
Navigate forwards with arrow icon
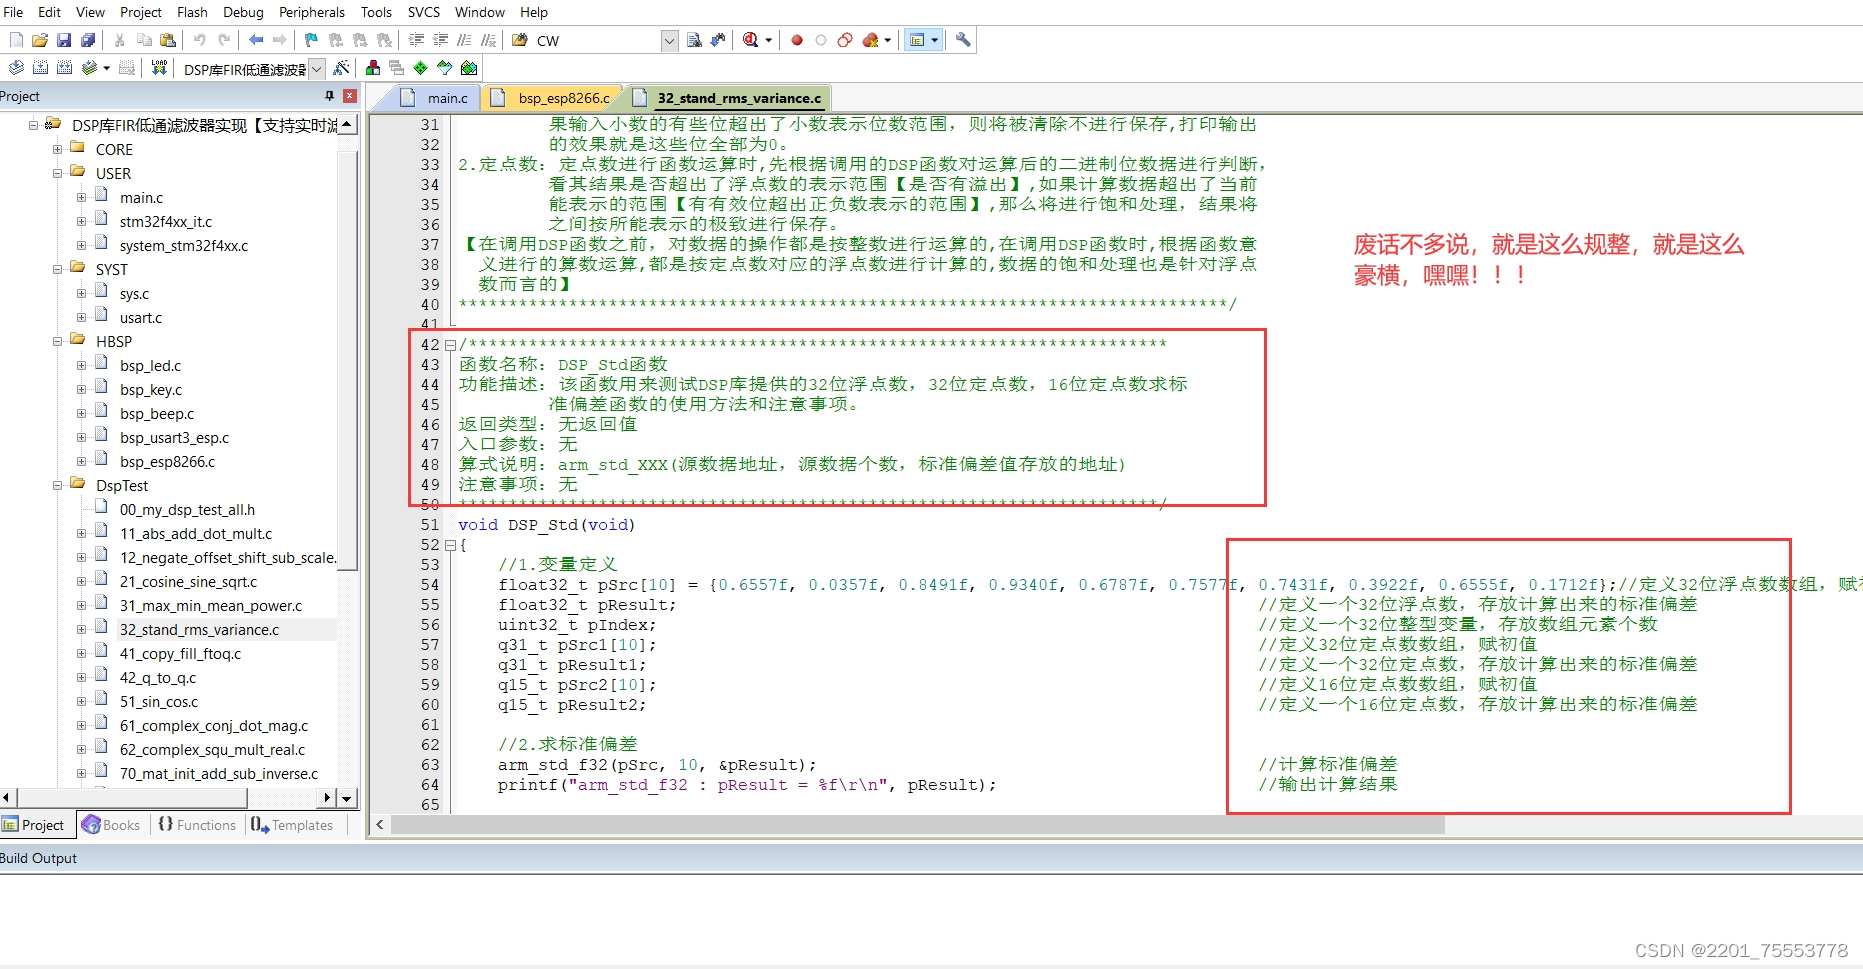click(x=280, y=40)
